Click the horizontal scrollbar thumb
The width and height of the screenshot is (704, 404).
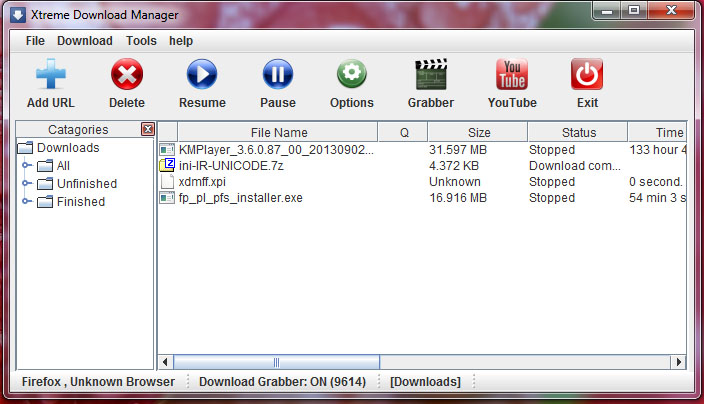pyautogui.click(x=277, y=362)
